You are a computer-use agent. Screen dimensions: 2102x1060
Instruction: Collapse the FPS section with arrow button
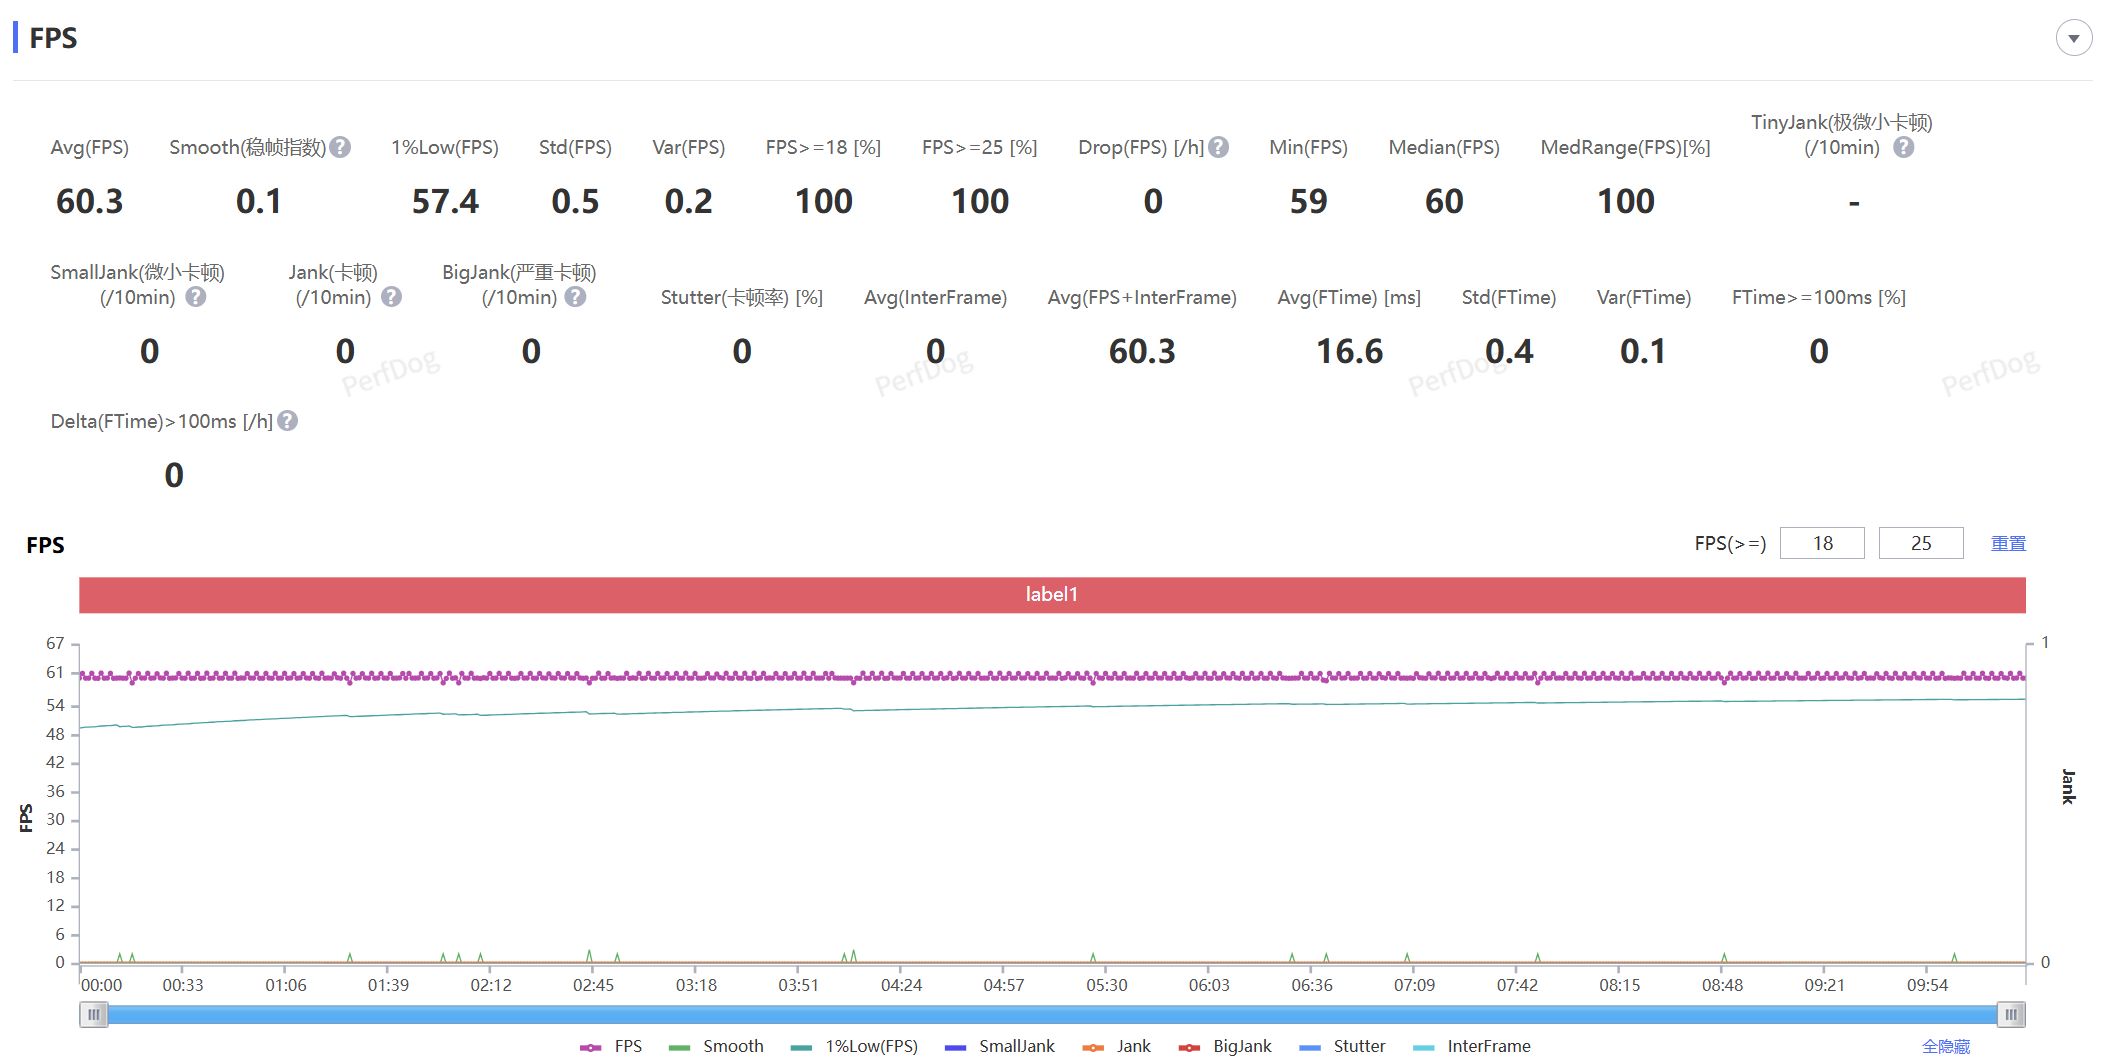tap(2073, 38)
